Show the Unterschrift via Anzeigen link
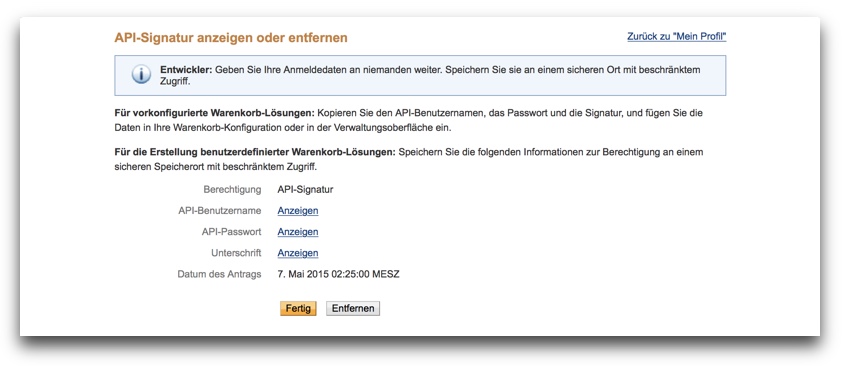 (x=298, y=253)
